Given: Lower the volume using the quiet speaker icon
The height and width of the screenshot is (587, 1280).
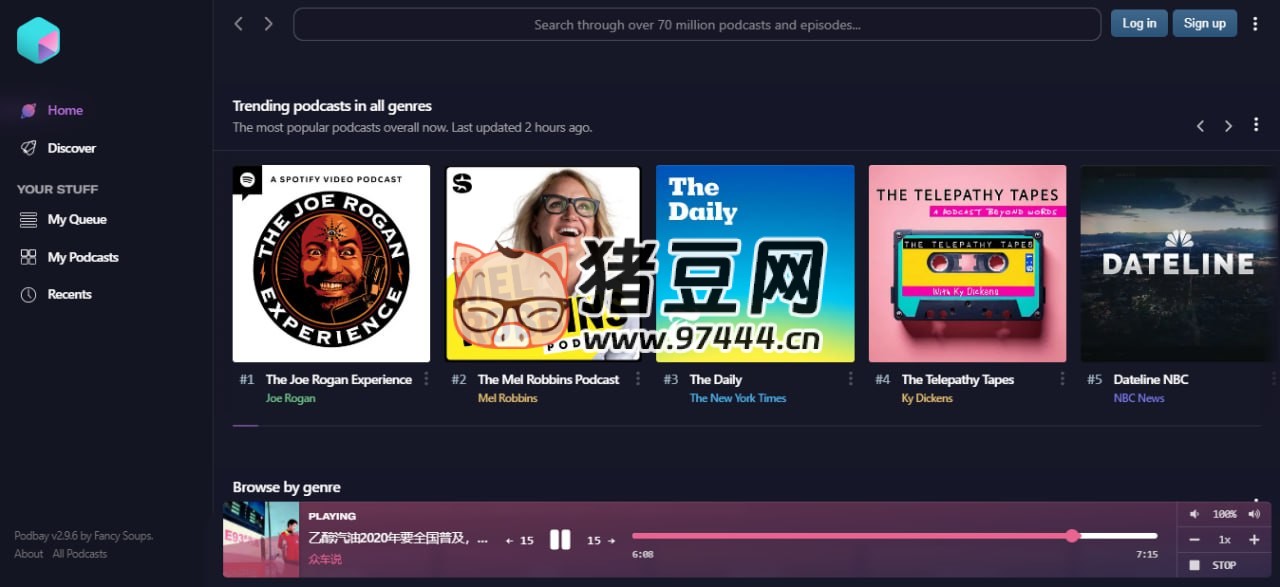Looking at the screenshot, I should point(1194,513).
